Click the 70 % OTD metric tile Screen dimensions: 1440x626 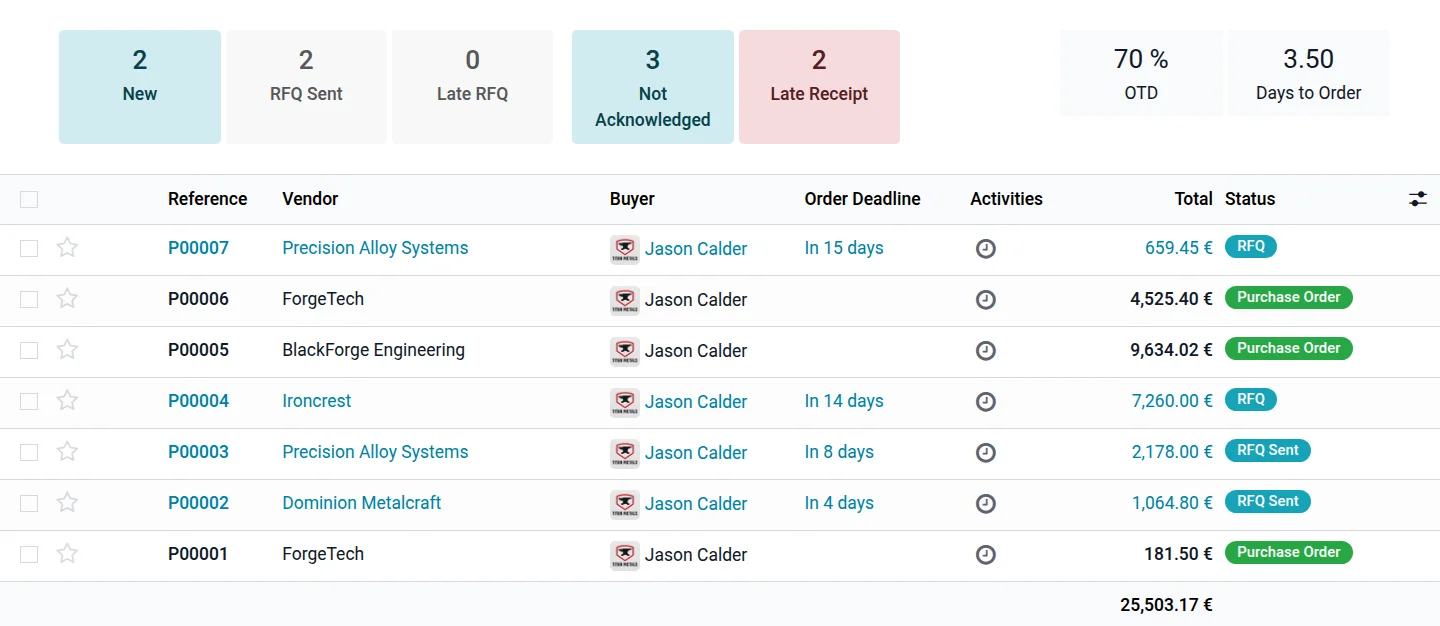point(1141,73)
